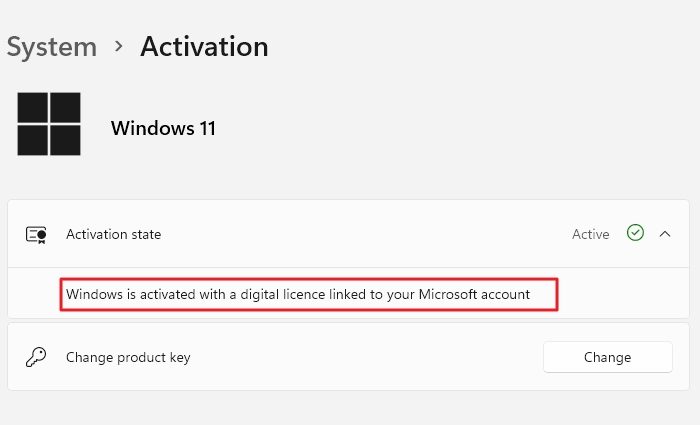Click the word "Windows" starting the licence message
Image resolution: width=700 pixels, height=425 pixels.
click(94, 294)
